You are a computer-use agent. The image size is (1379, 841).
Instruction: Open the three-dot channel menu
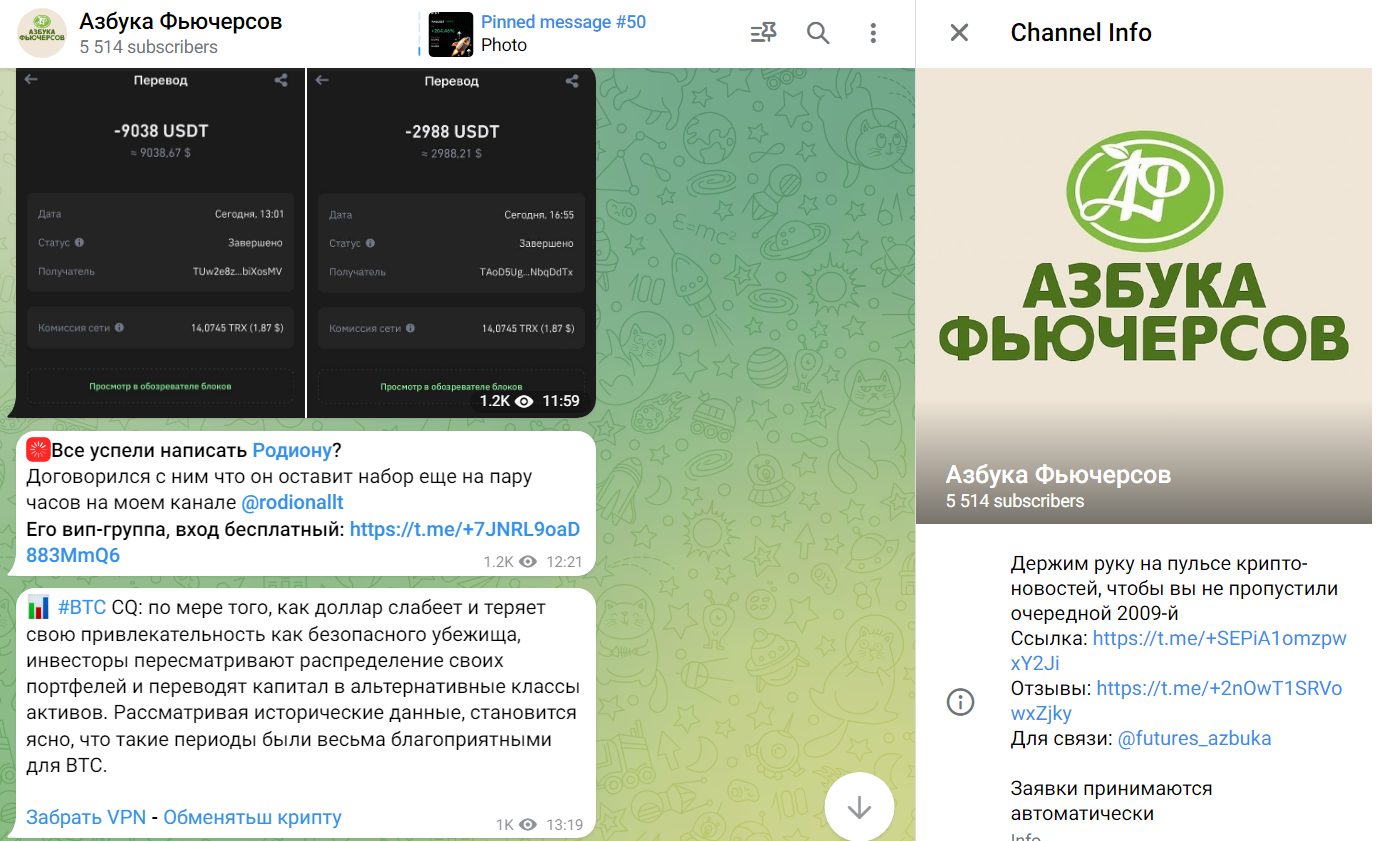pyautogui.click(x=873, y=34)
